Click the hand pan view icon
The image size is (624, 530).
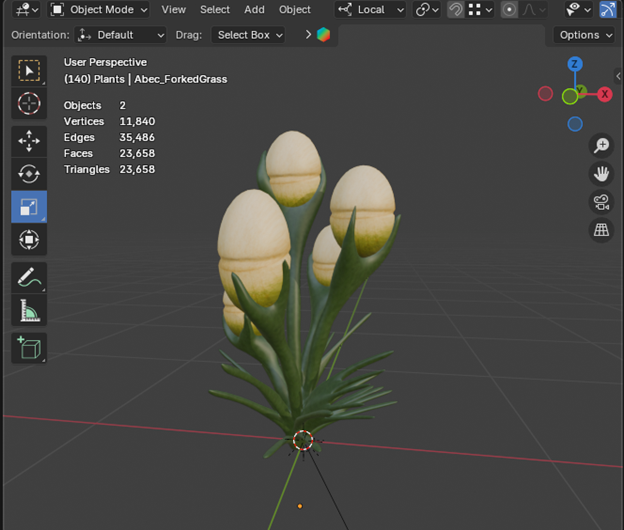[x=601, y=174]
